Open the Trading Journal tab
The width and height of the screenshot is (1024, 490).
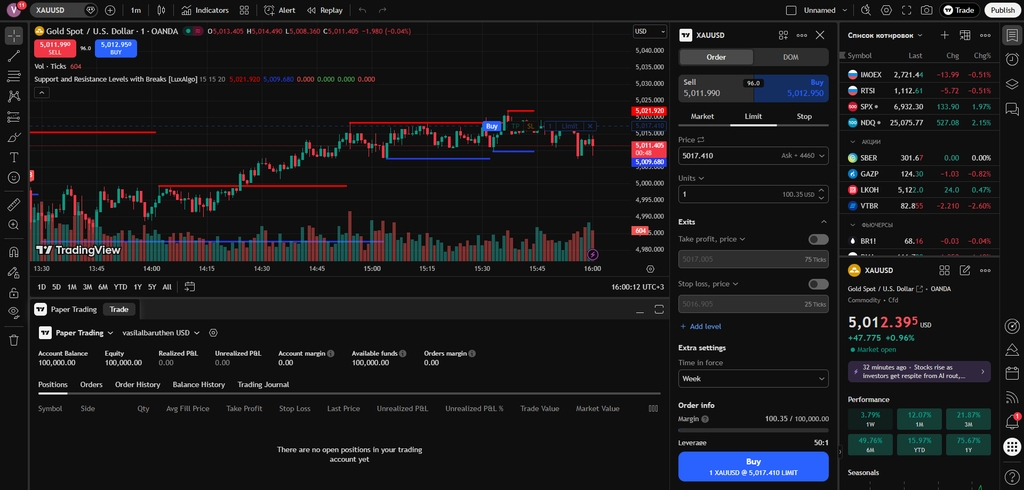point(263,385)
